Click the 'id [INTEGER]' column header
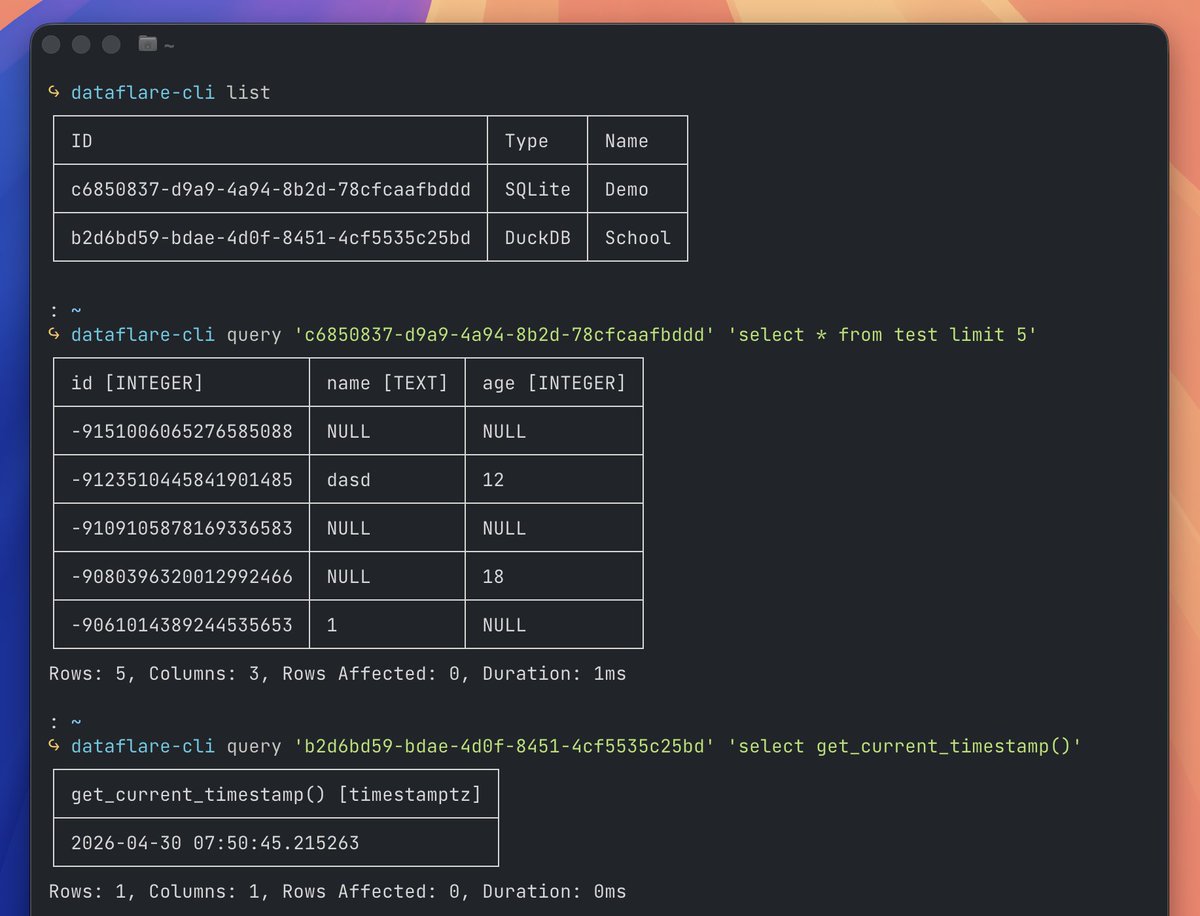The image size is (1200, 916). click(x=181, y=382)
